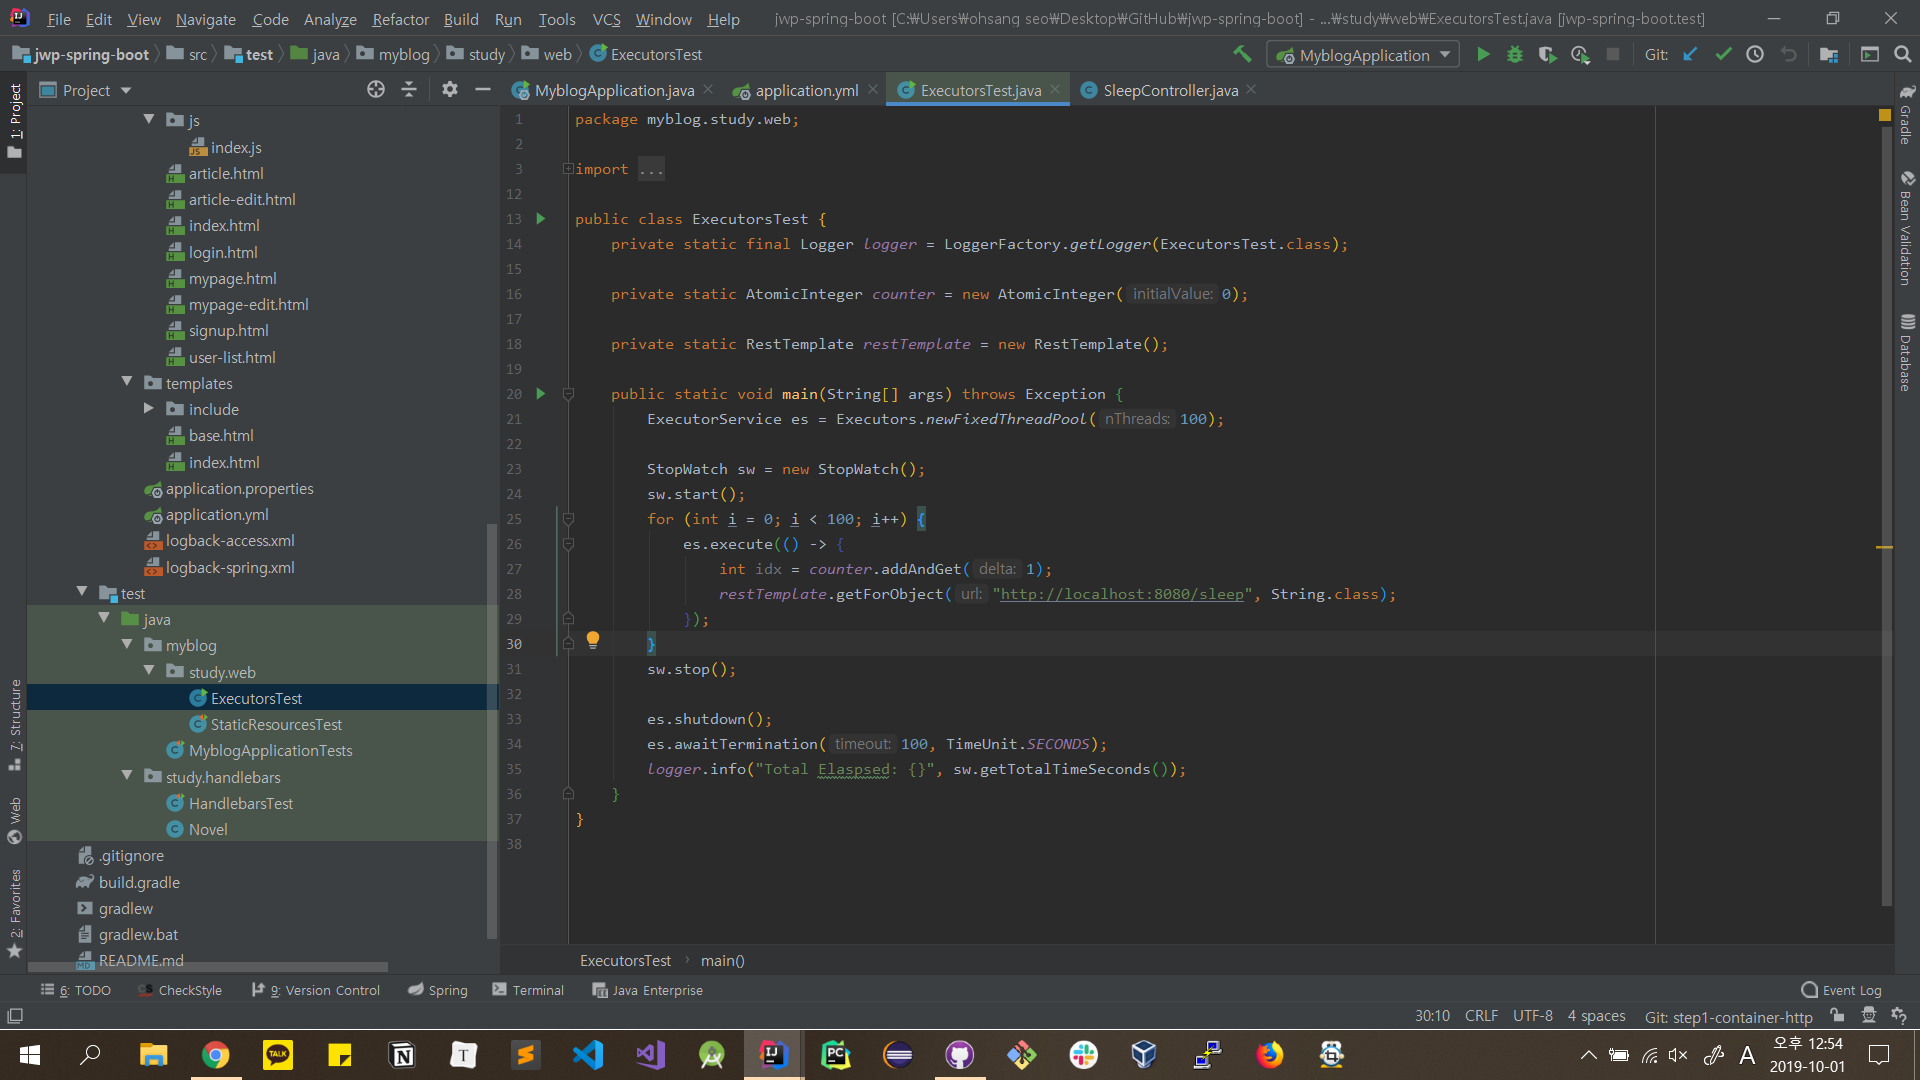This screenshot has height=1080, width=1920.
Task: Open MyblogApplication run configuration dropdown
Action: [1362, 55]
